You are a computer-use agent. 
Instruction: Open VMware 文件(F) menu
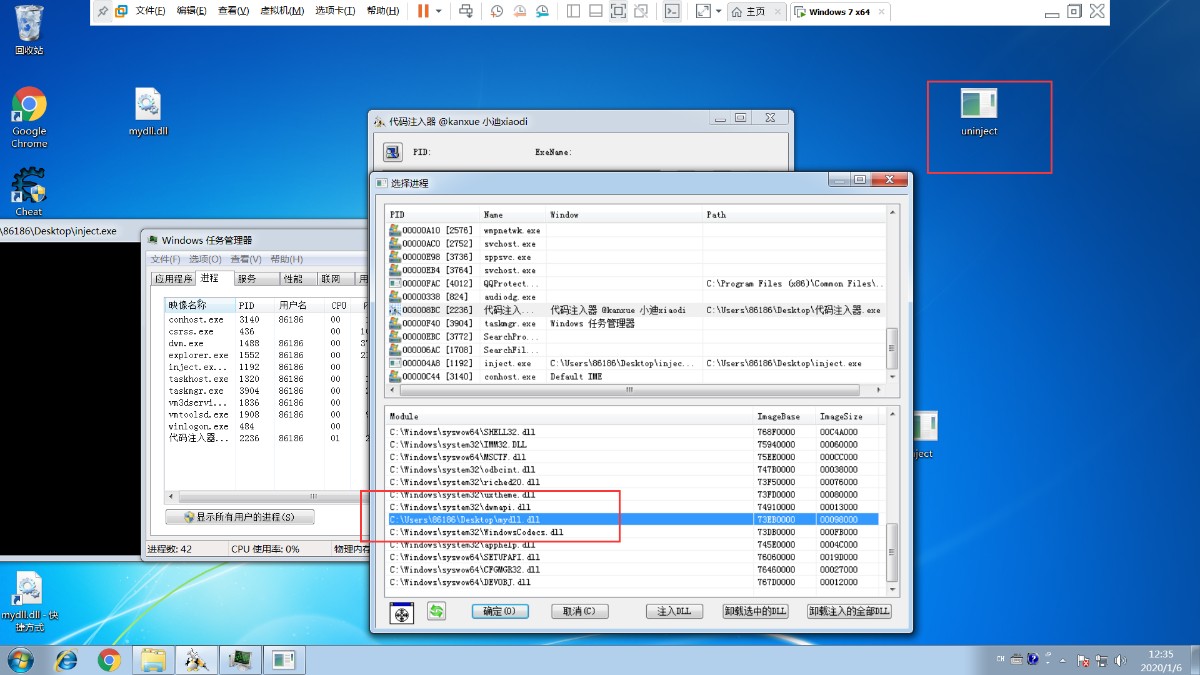tap(151, 11)
